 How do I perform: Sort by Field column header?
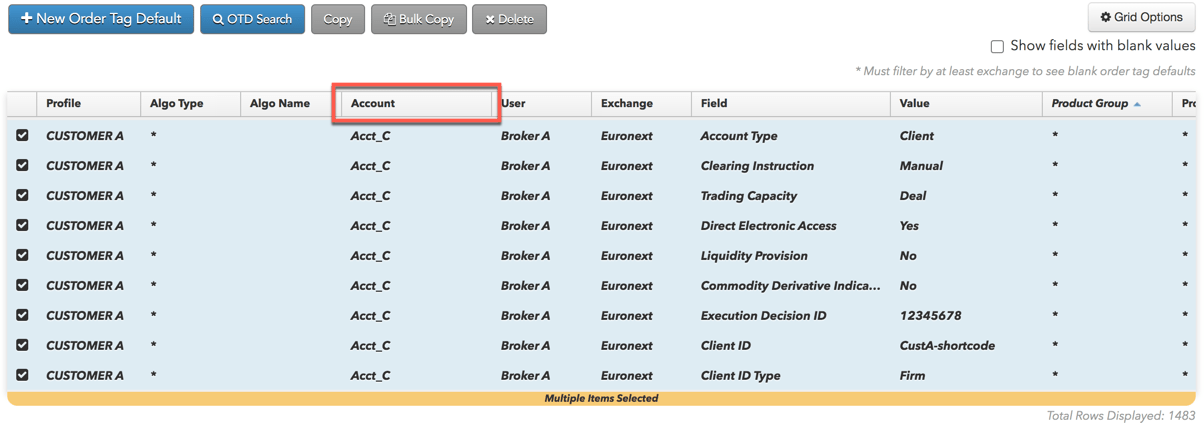[791, 104]
